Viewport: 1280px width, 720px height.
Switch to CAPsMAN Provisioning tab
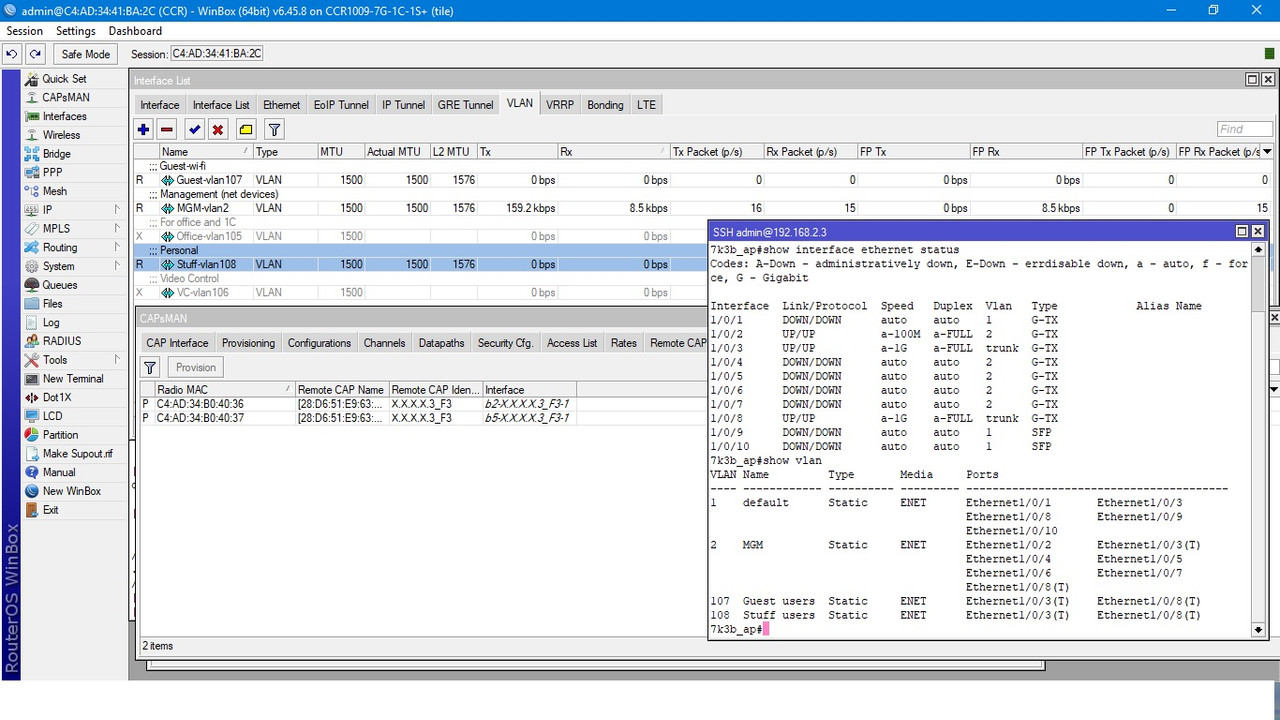click(248, 343)
